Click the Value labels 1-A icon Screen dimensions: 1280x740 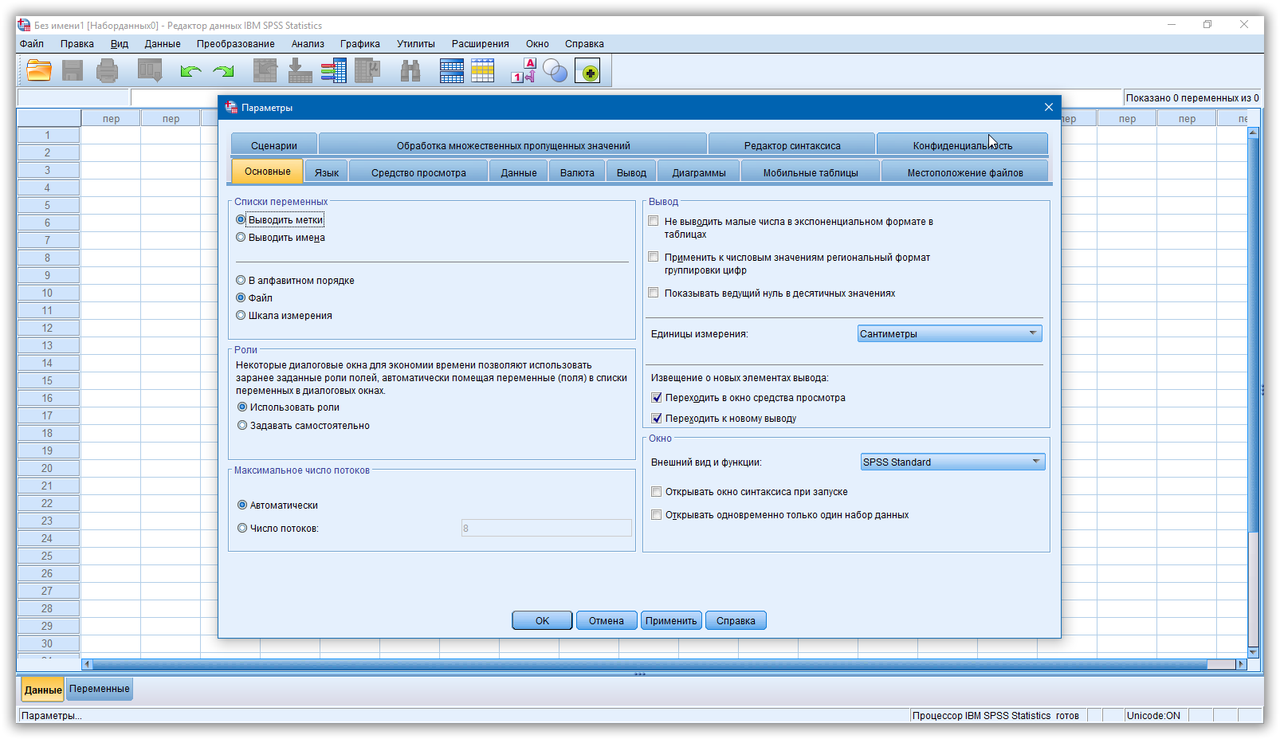pos(524,70)
